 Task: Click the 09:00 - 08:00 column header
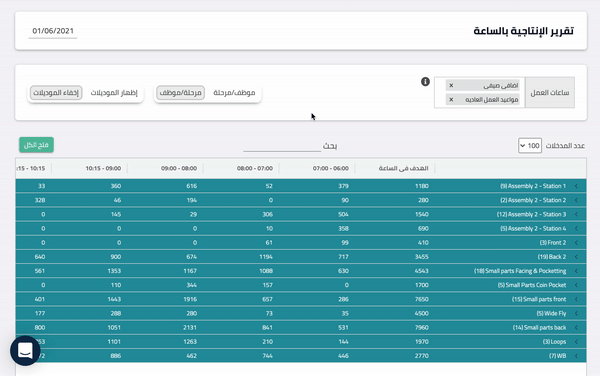[x=179, y=168]
